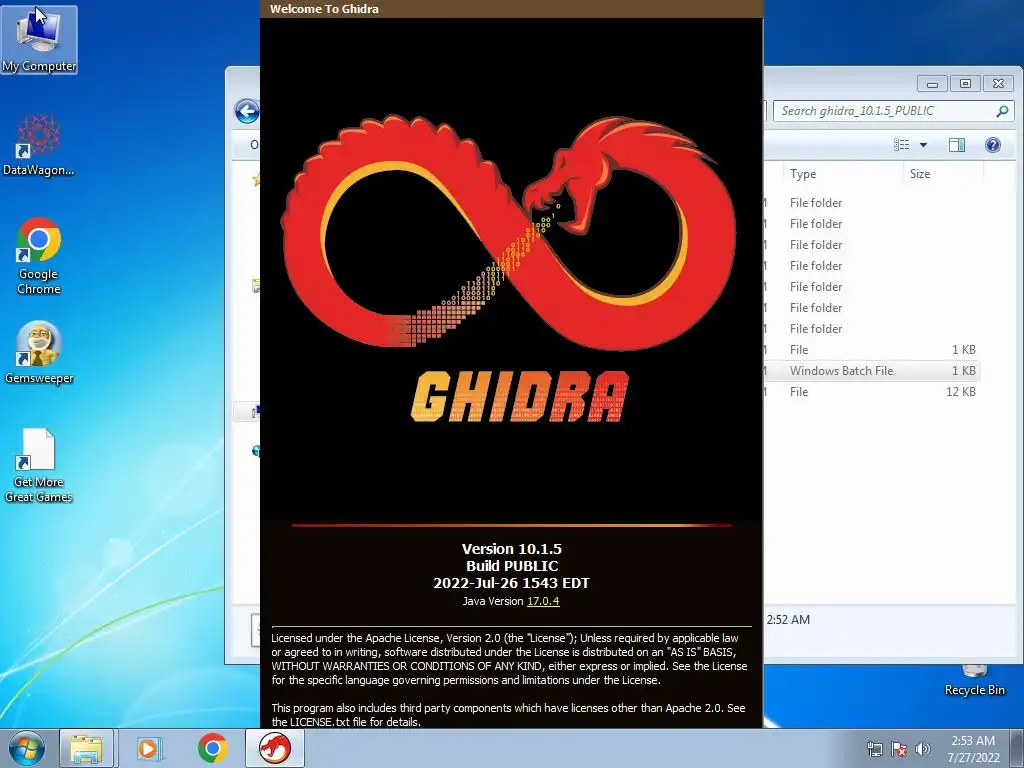
Task: Open the Gemsweeper desktop shortcut
Action: [39, 353]
